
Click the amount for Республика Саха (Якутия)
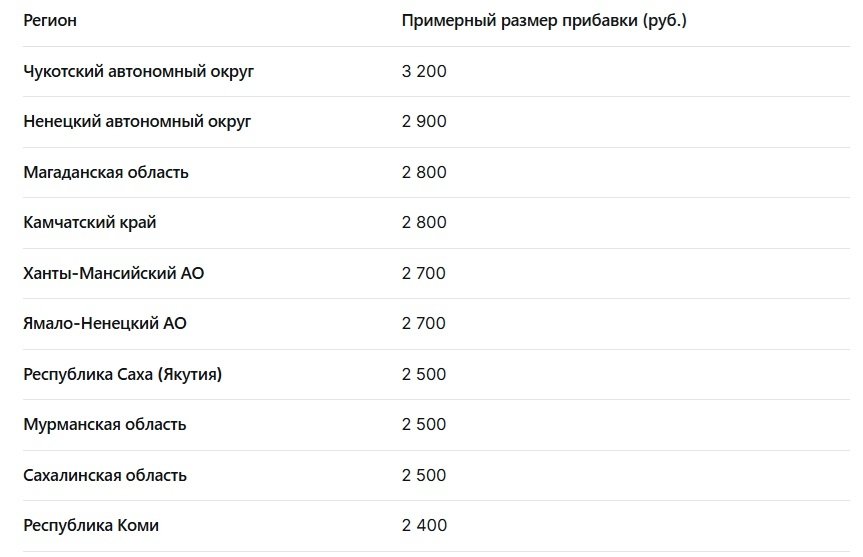pyautogui.click(x=424, y=374)
